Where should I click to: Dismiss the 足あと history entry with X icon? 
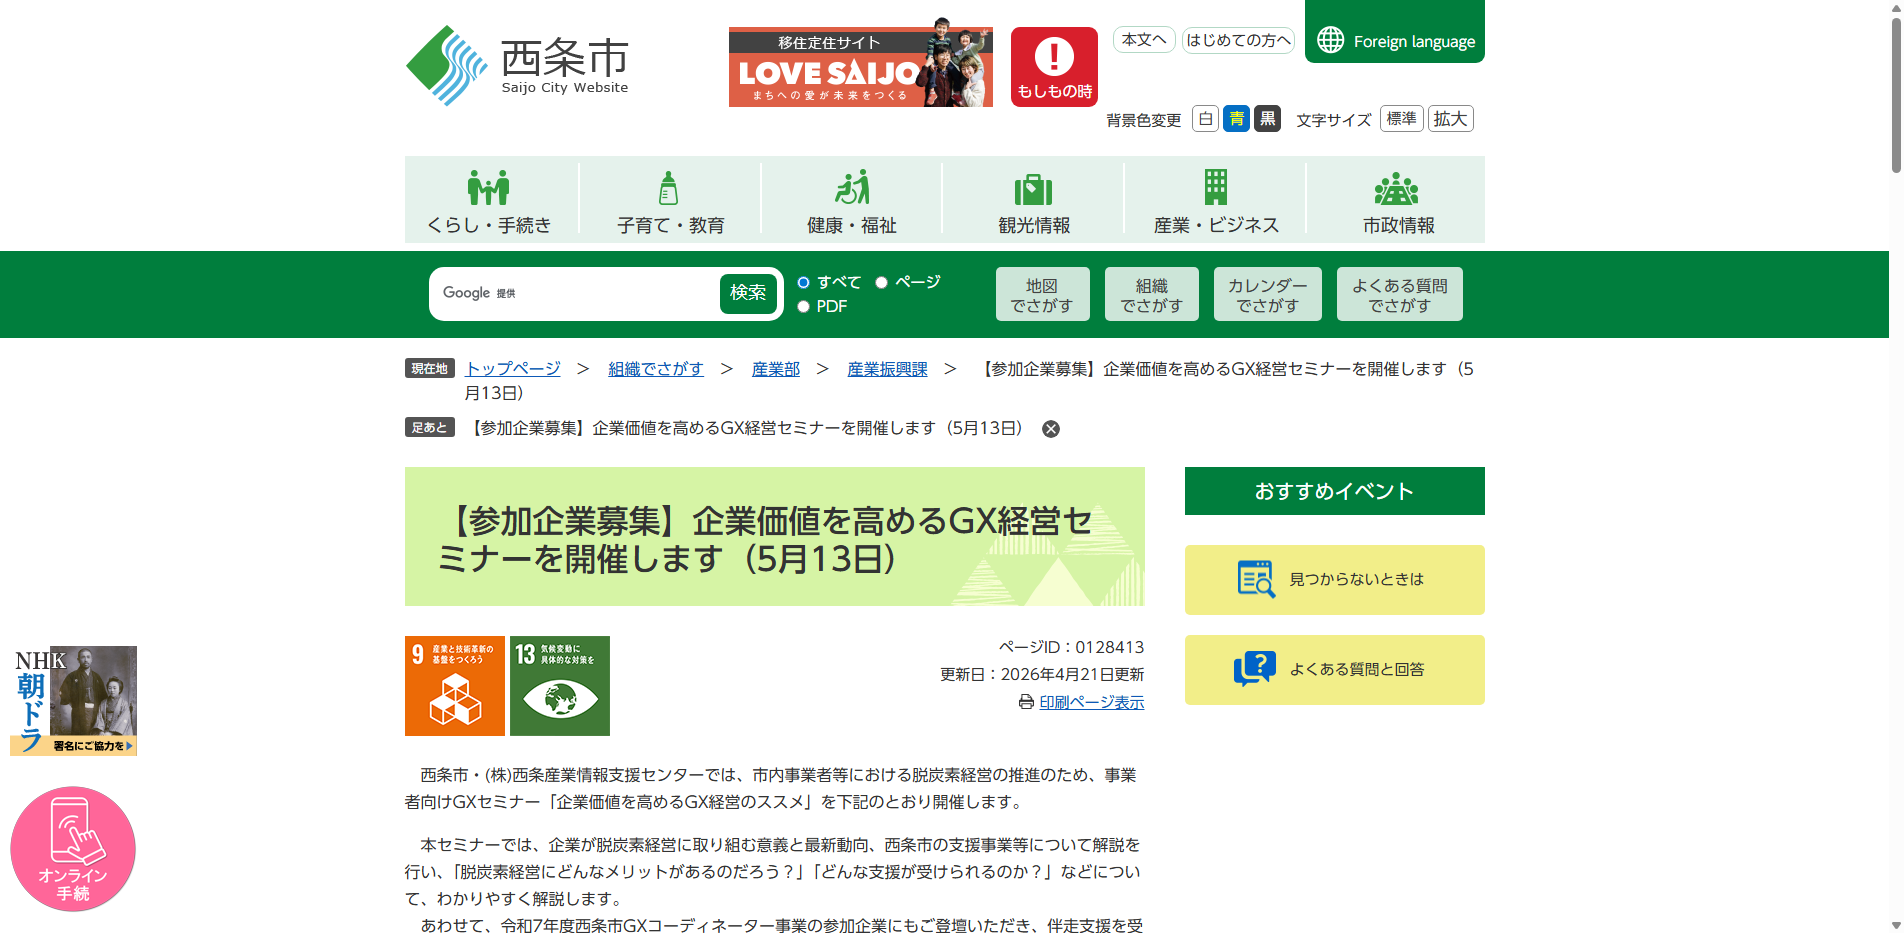(x=1051, y=429)
